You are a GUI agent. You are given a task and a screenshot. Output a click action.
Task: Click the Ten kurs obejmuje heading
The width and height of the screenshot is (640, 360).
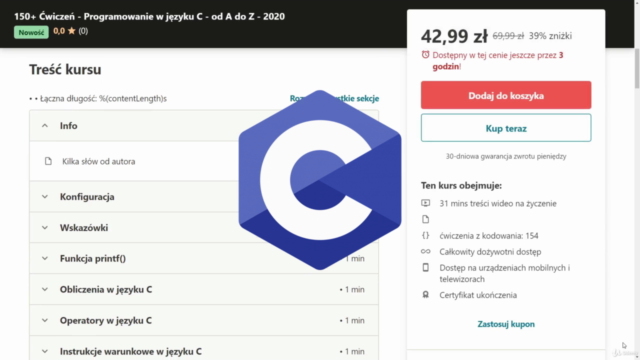pos(461,185)
